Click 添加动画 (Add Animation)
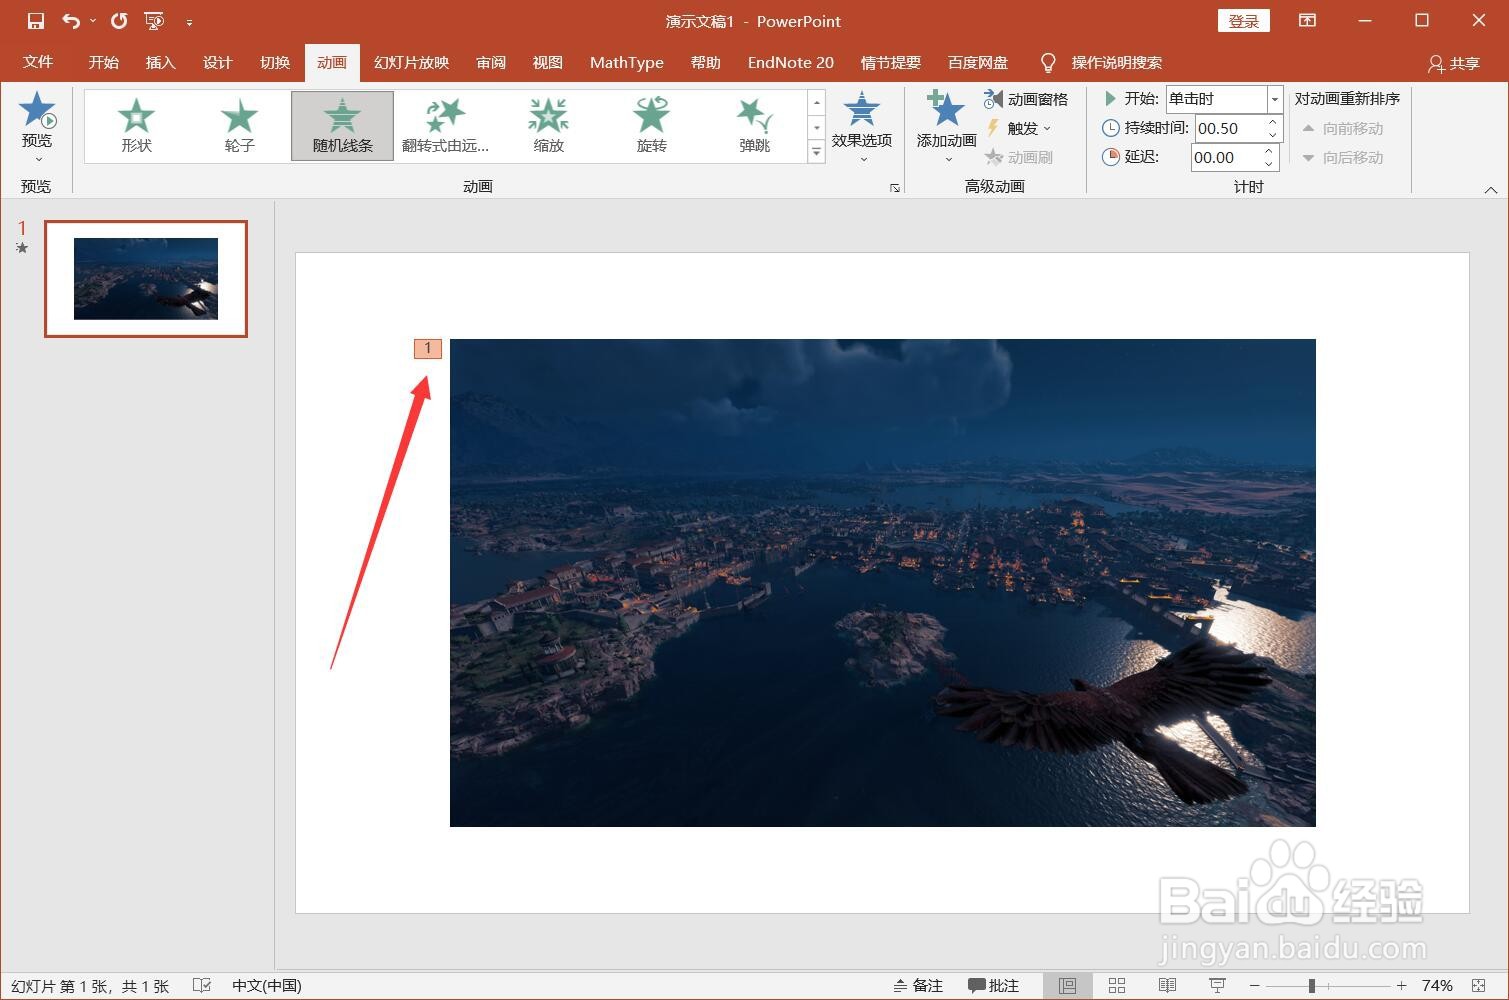The image size is (1509, 1000). pos(946,126)
